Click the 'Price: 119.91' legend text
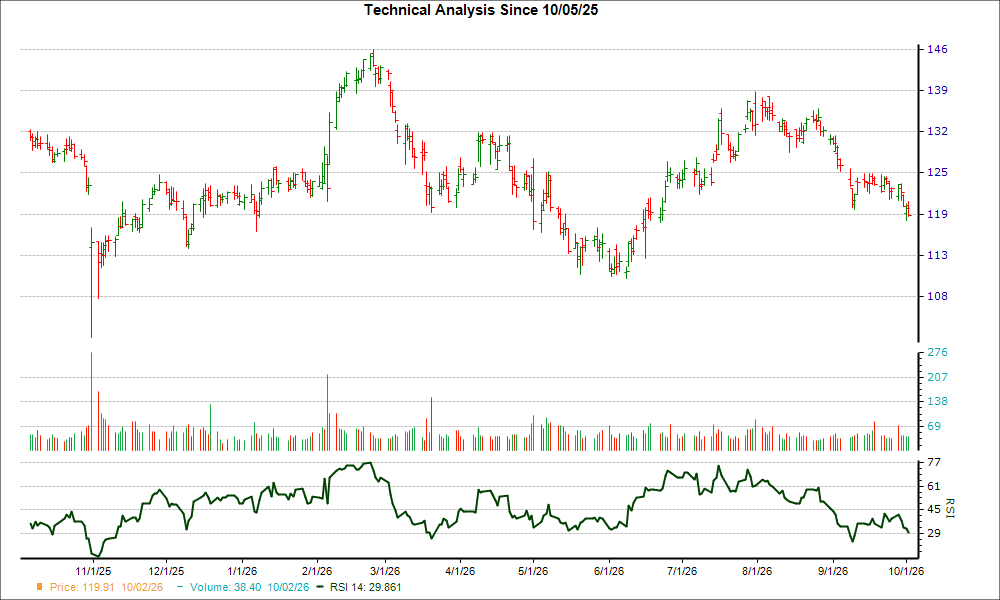 point(82,587)
